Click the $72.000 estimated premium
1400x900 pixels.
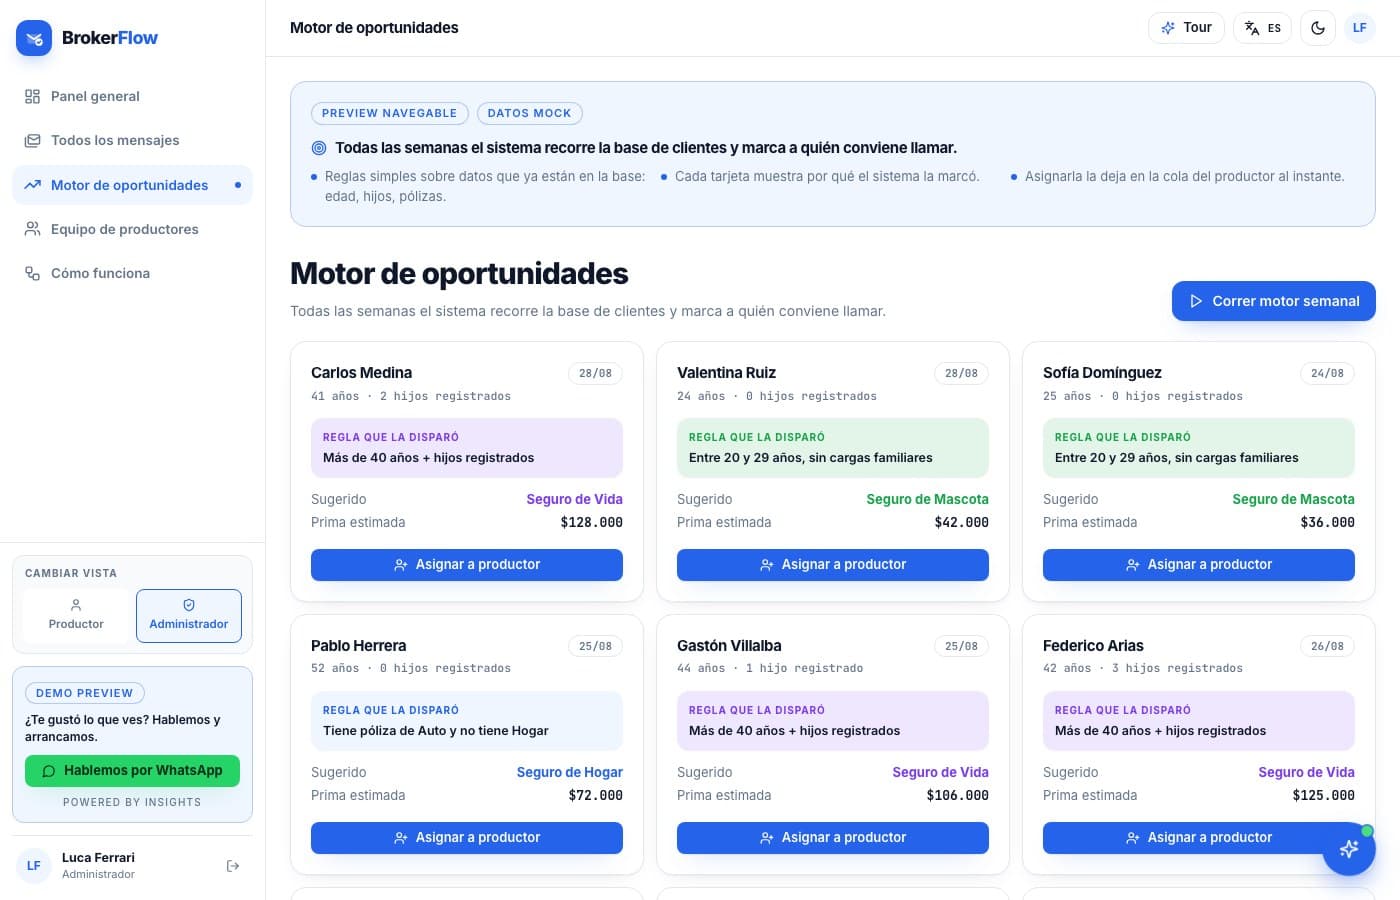[595, 795]
